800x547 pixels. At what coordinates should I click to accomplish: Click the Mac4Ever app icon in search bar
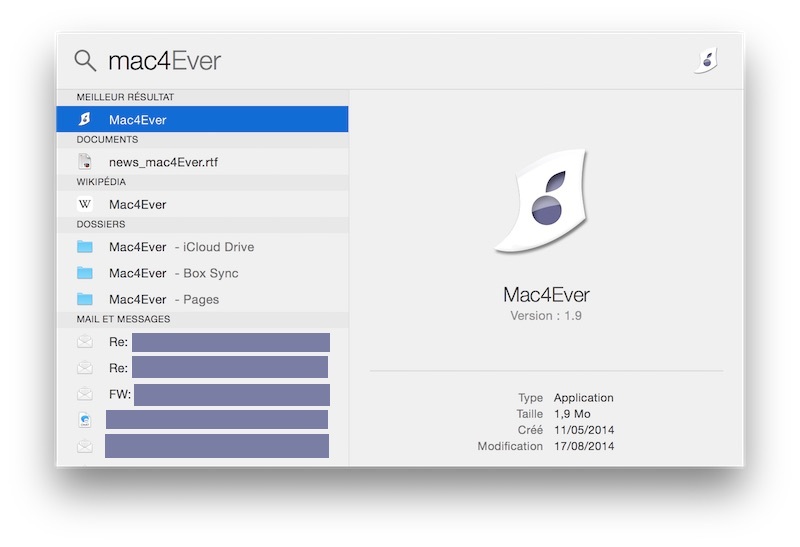(707, 60)
